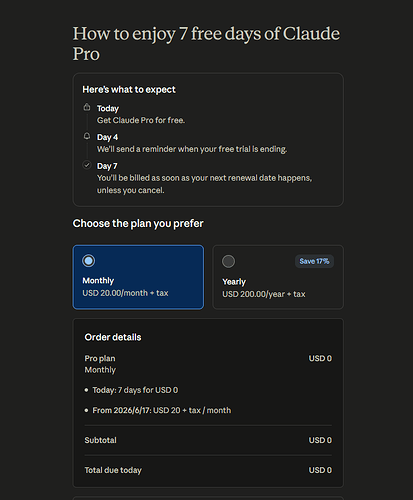Select the Yearly plan radio button
Screen dimensions: 413x500
(x=229, y=261)
